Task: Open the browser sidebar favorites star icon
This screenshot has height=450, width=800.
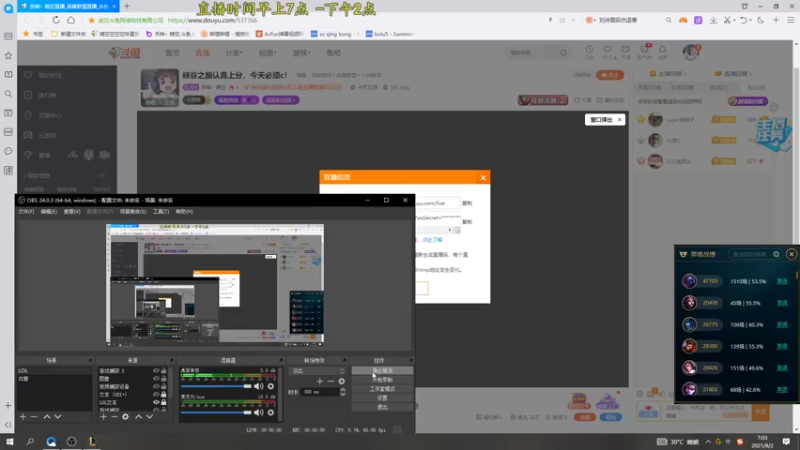Action: click(8, 55)
